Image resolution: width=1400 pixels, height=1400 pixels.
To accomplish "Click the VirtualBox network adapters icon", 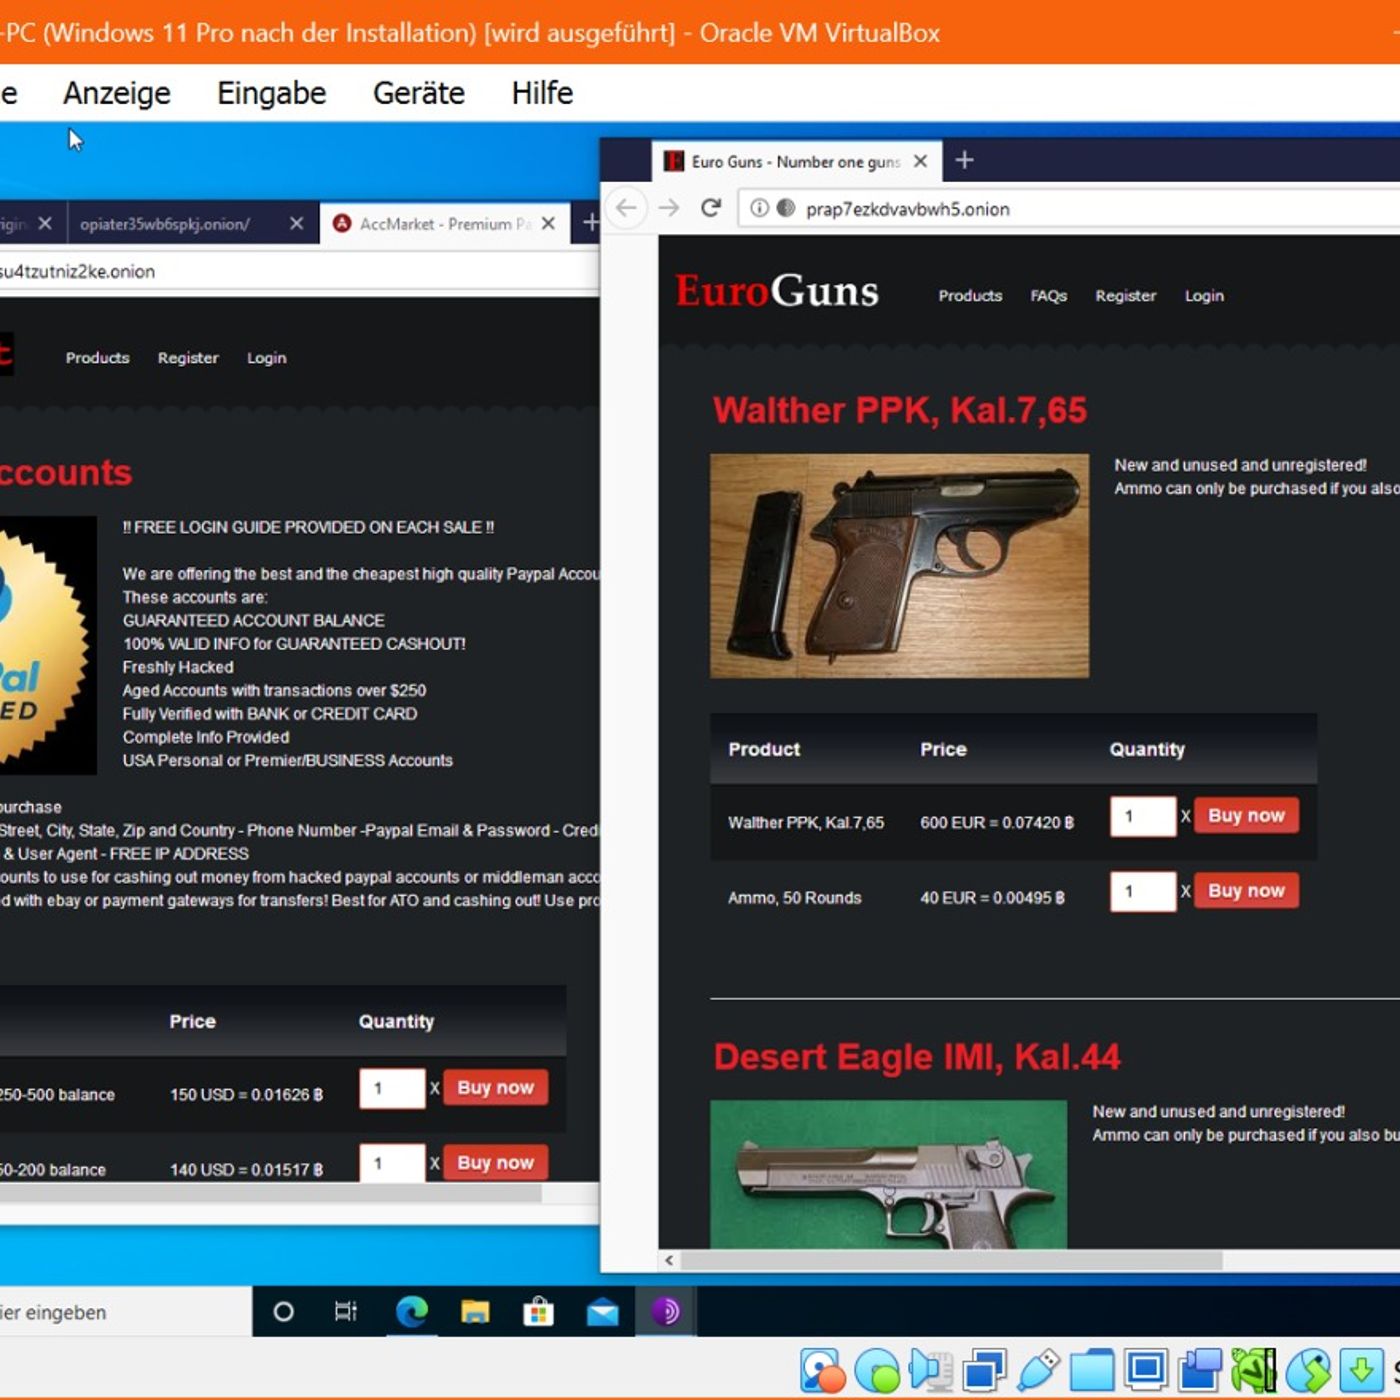I will [985, 1370].
